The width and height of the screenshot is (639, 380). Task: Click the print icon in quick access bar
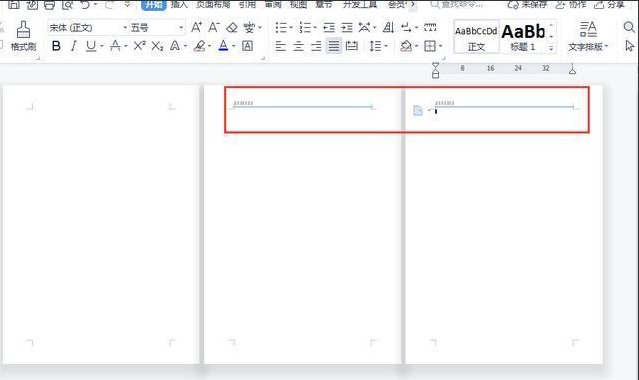[49, 5]
